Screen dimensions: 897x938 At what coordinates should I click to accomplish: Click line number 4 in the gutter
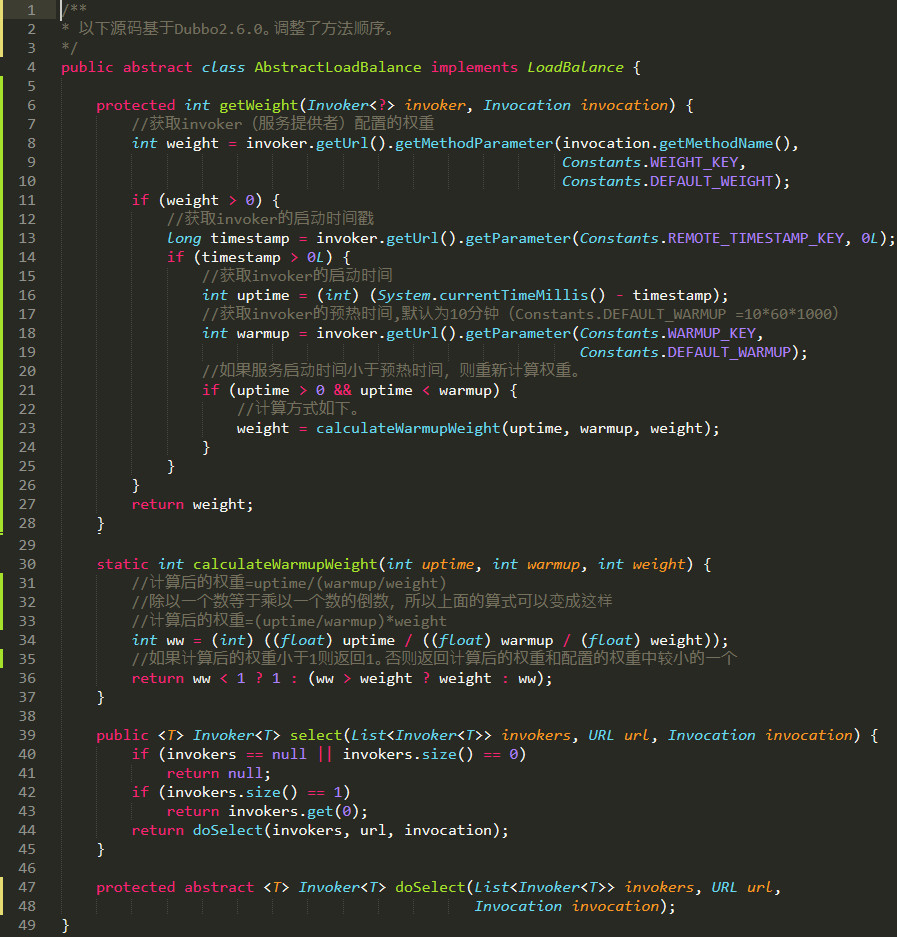coord(31,67)
